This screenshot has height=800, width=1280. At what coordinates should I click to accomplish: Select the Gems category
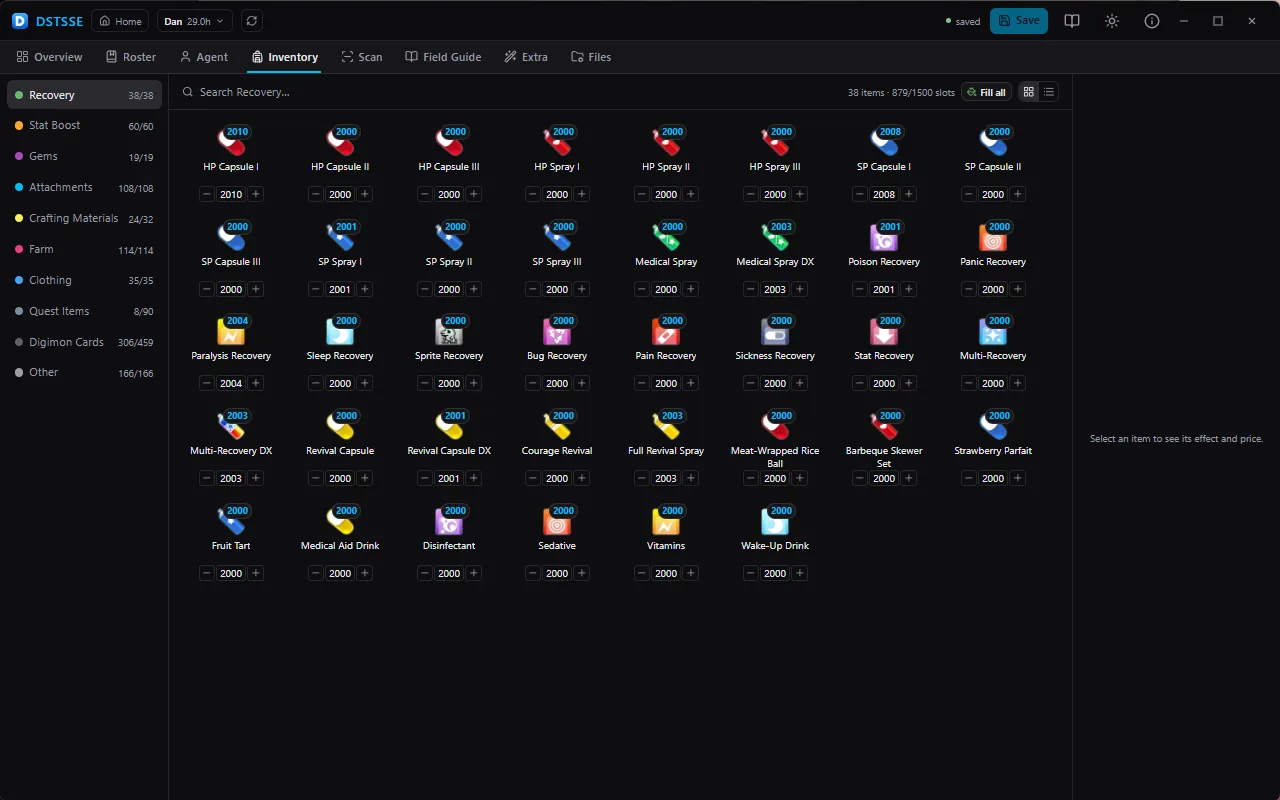click(84, 156)
